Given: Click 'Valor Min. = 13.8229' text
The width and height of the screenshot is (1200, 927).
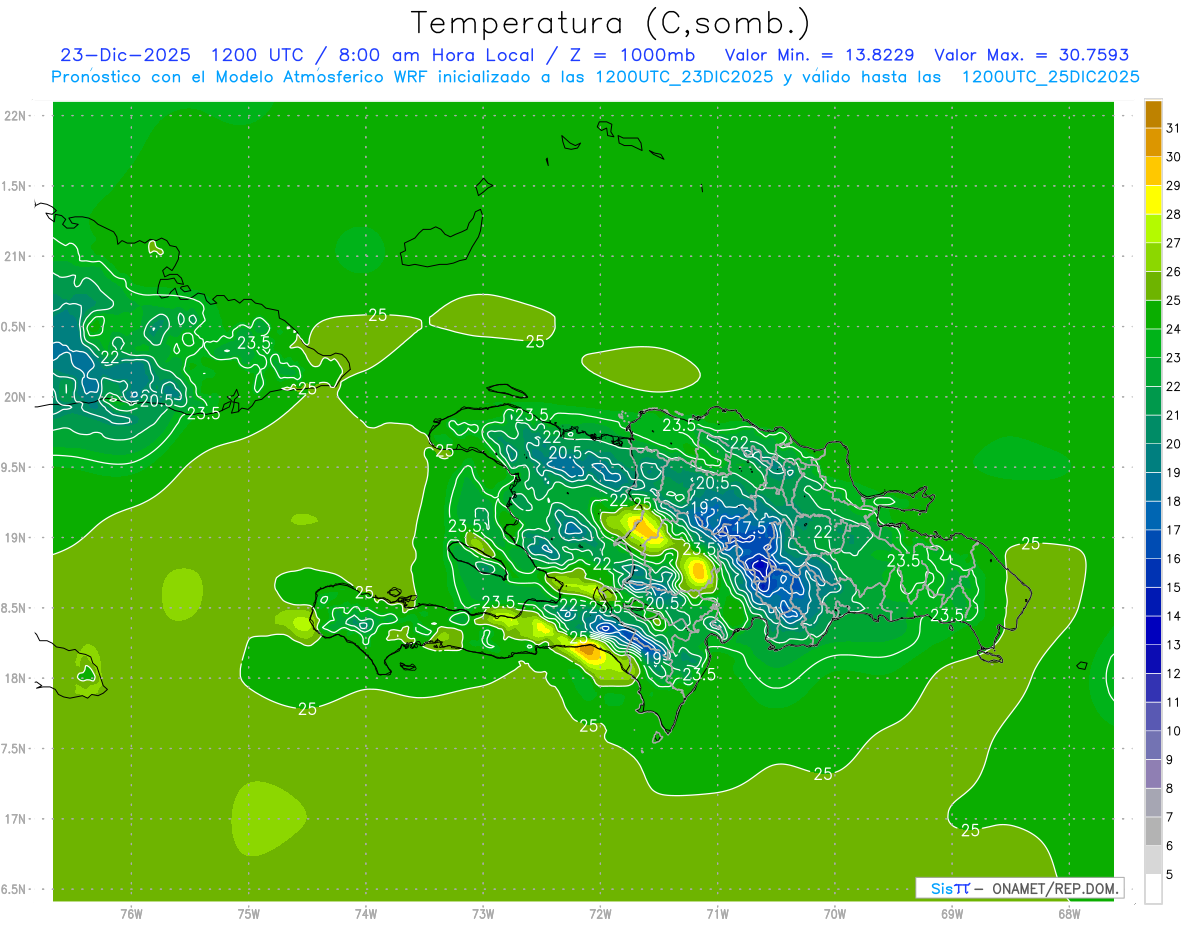Looking at the screenshot, I should tap(820, 55).
